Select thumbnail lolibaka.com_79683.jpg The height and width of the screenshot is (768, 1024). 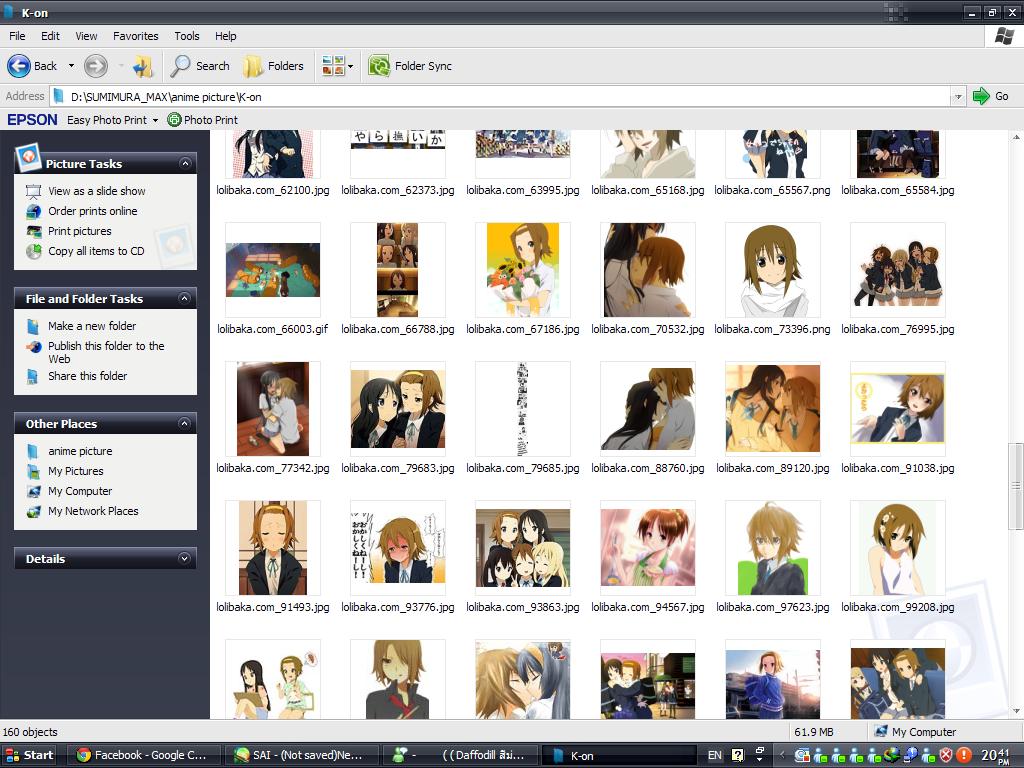[x=398, y=409]
